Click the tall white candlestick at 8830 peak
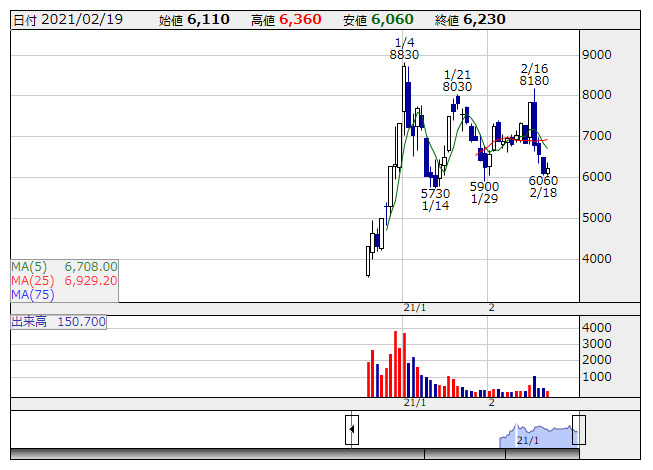This screenshot has height=470, width=653. (x=404, y=89)
